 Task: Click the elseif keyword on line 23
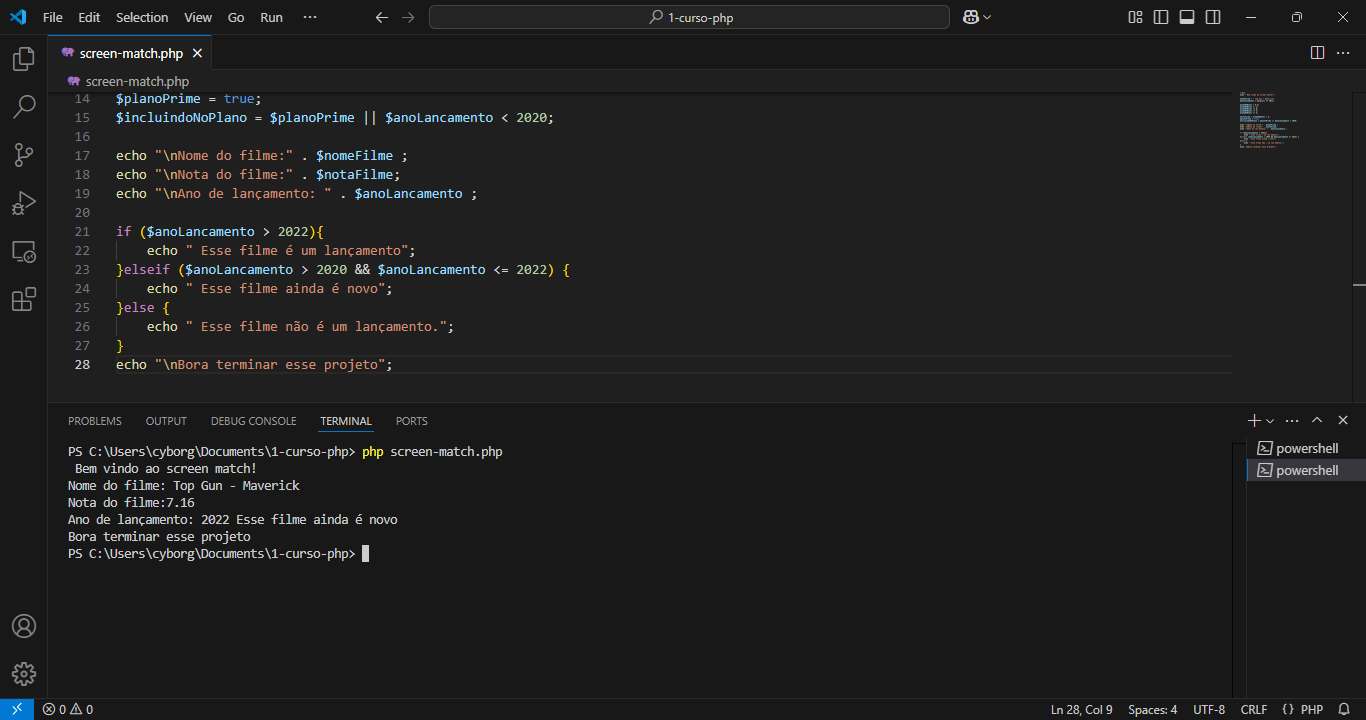pyautogui.click(x=146, y=269)
